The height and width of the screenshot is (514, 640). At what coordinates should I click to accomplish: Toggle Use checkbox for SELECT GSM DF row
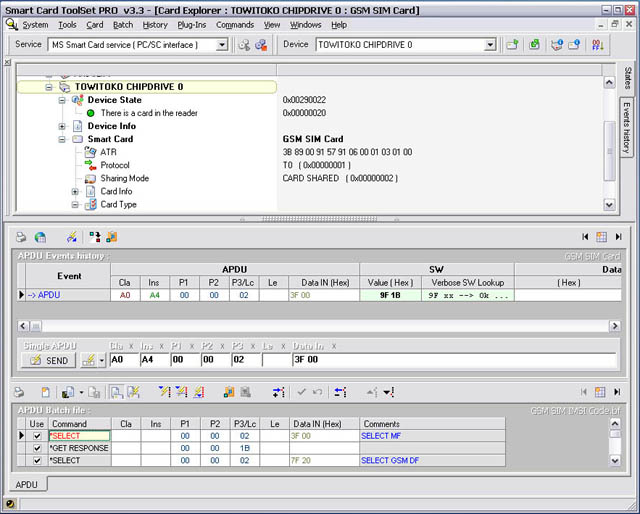pyautogui.click(x=37, y=460)
